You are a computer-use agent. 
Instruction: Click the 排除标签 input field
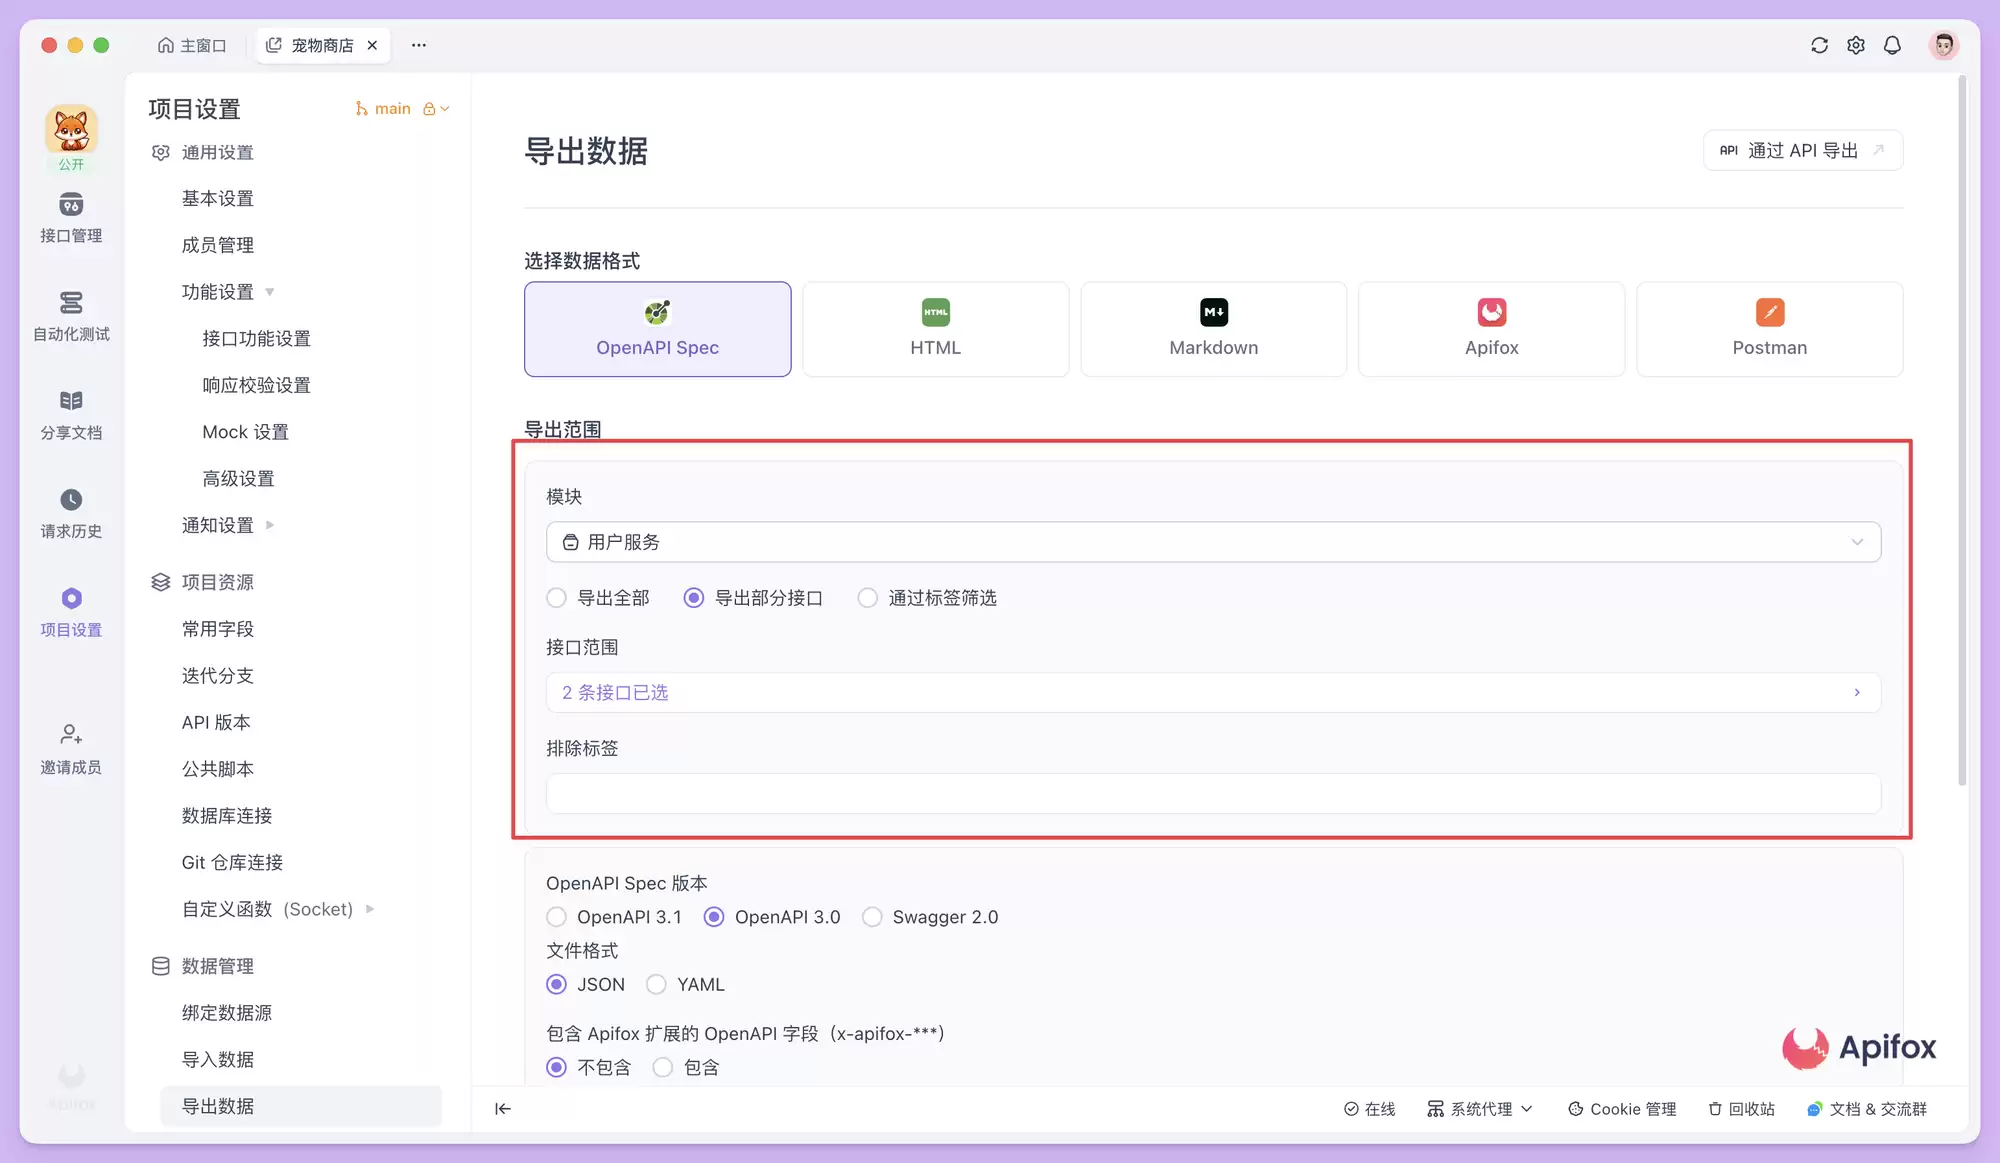pyautogui.click(x=1213, y=793)
